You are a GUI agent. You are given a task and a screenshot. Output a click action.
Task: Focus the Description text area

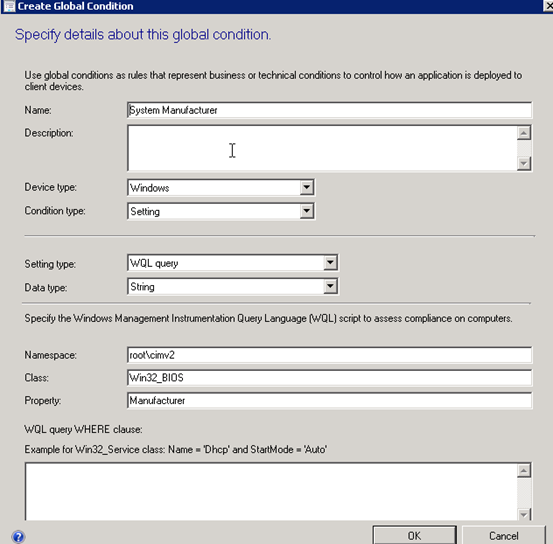322,148
